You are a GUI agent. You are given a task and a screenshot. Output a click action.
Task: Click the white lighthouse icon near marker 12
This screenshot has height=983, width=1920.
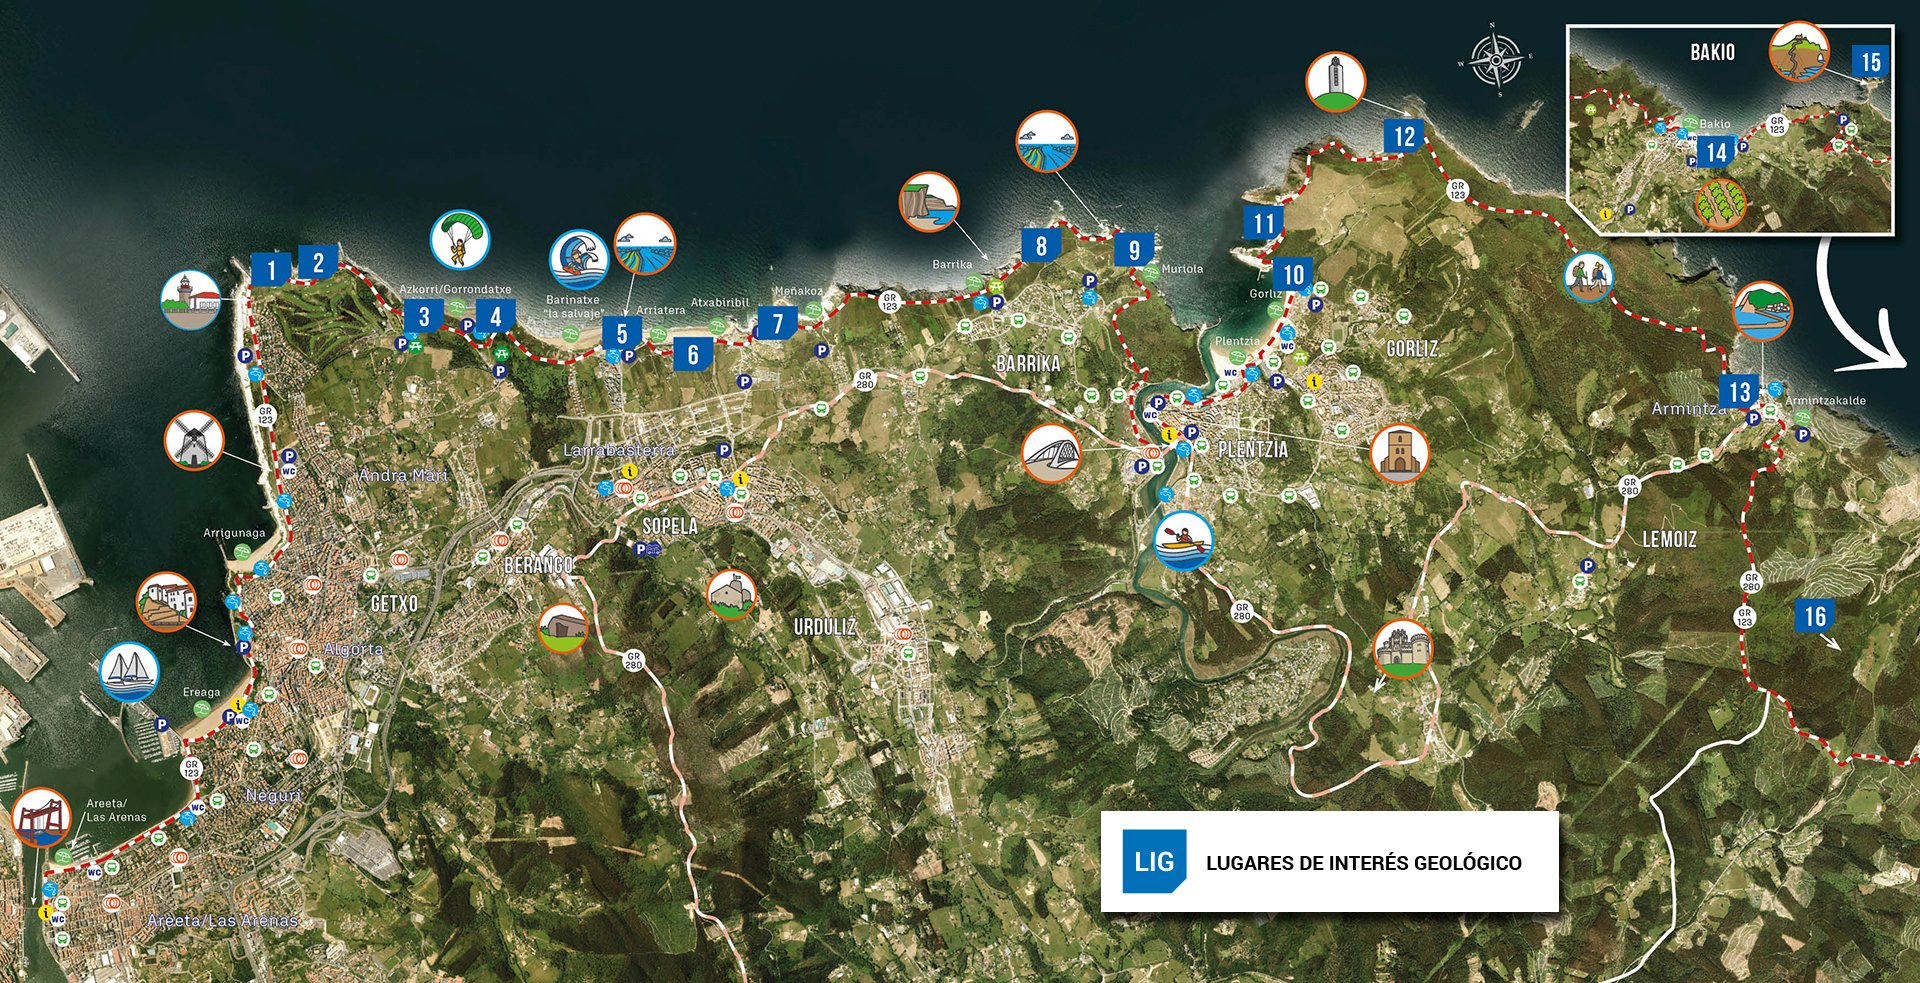tap(1335, 81)
